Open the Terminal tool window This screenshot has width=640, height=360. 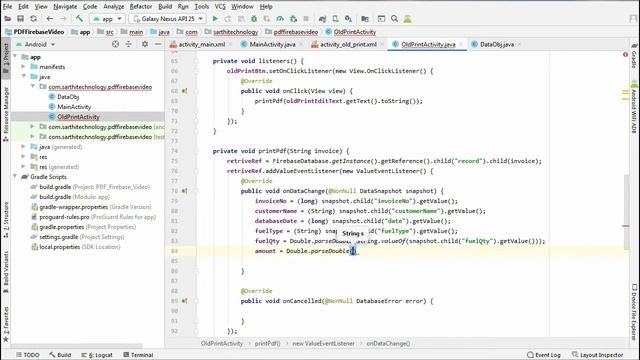(138, 355)
